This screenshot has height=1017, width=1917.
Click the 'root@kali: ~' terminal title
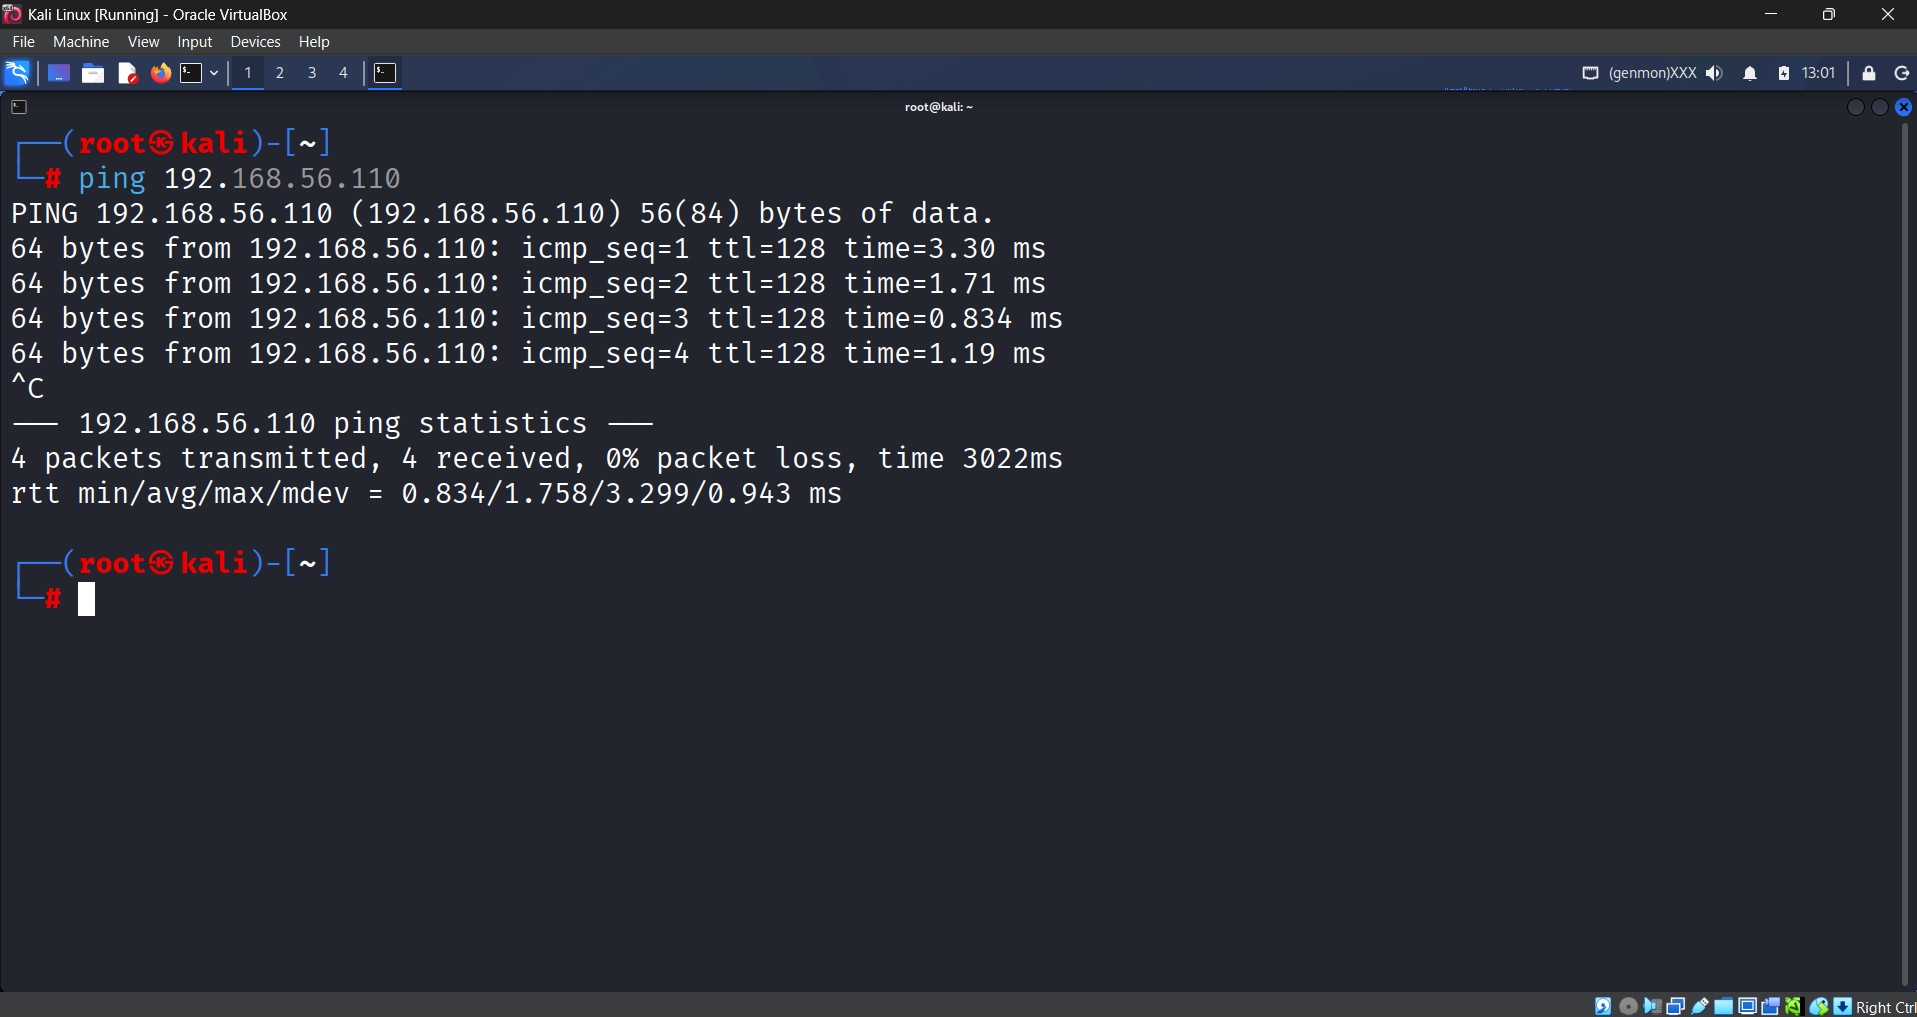coord(939,107)
